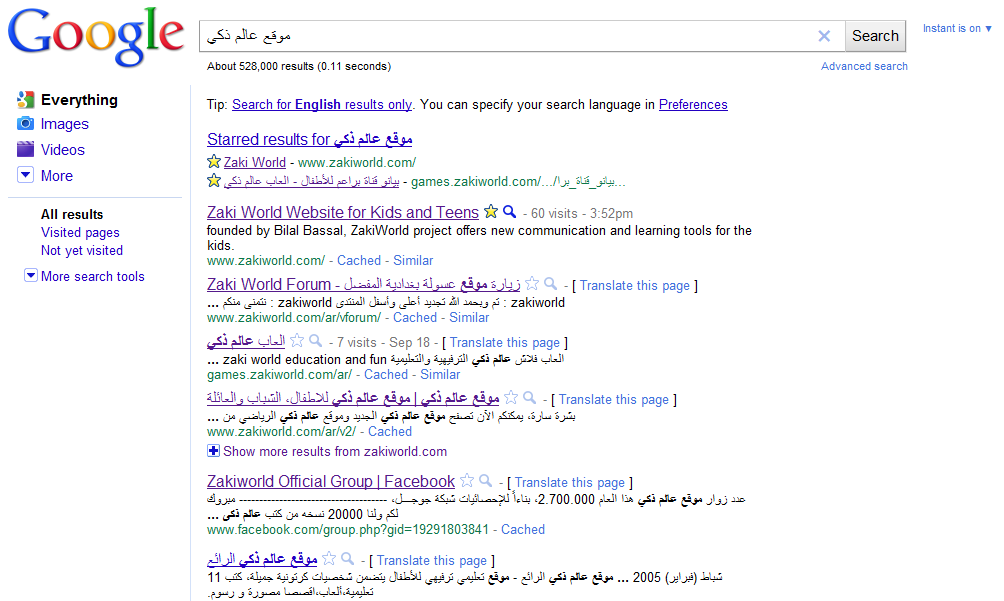Image resolution: width=1004 pixels, height=601 pixels.
Task: Open Similar for games.zakiworld.com/ar/
Action: click(440, 374)
